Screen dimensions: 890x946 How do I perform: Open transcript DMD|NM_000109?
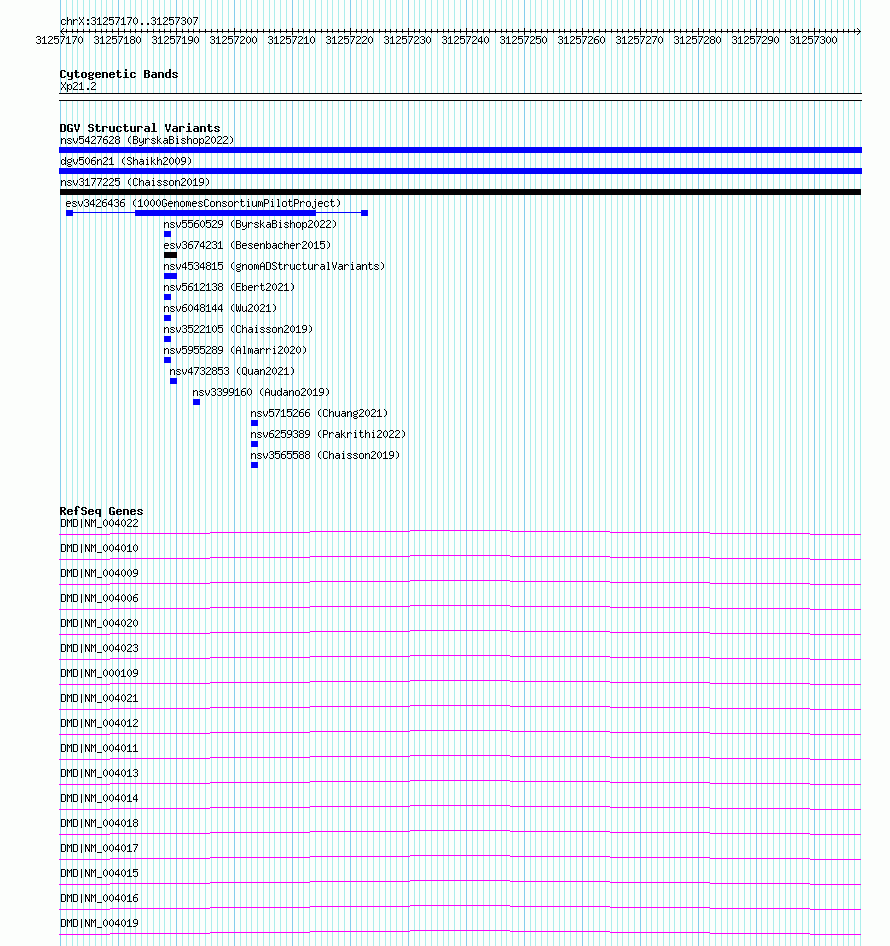(x=99, y=673)
